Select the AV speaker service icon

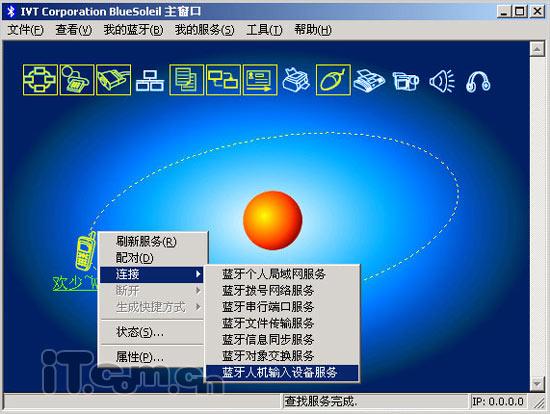(442, 81)
